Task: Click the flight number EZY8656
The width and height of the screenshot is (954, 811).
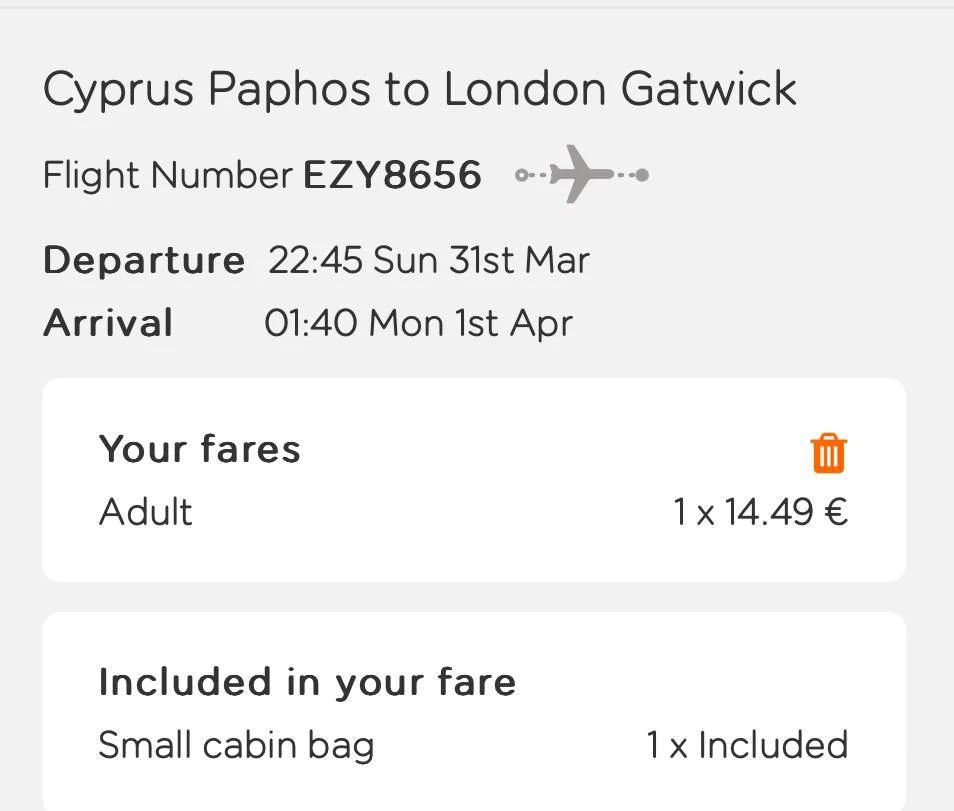Action: point(392,176)
